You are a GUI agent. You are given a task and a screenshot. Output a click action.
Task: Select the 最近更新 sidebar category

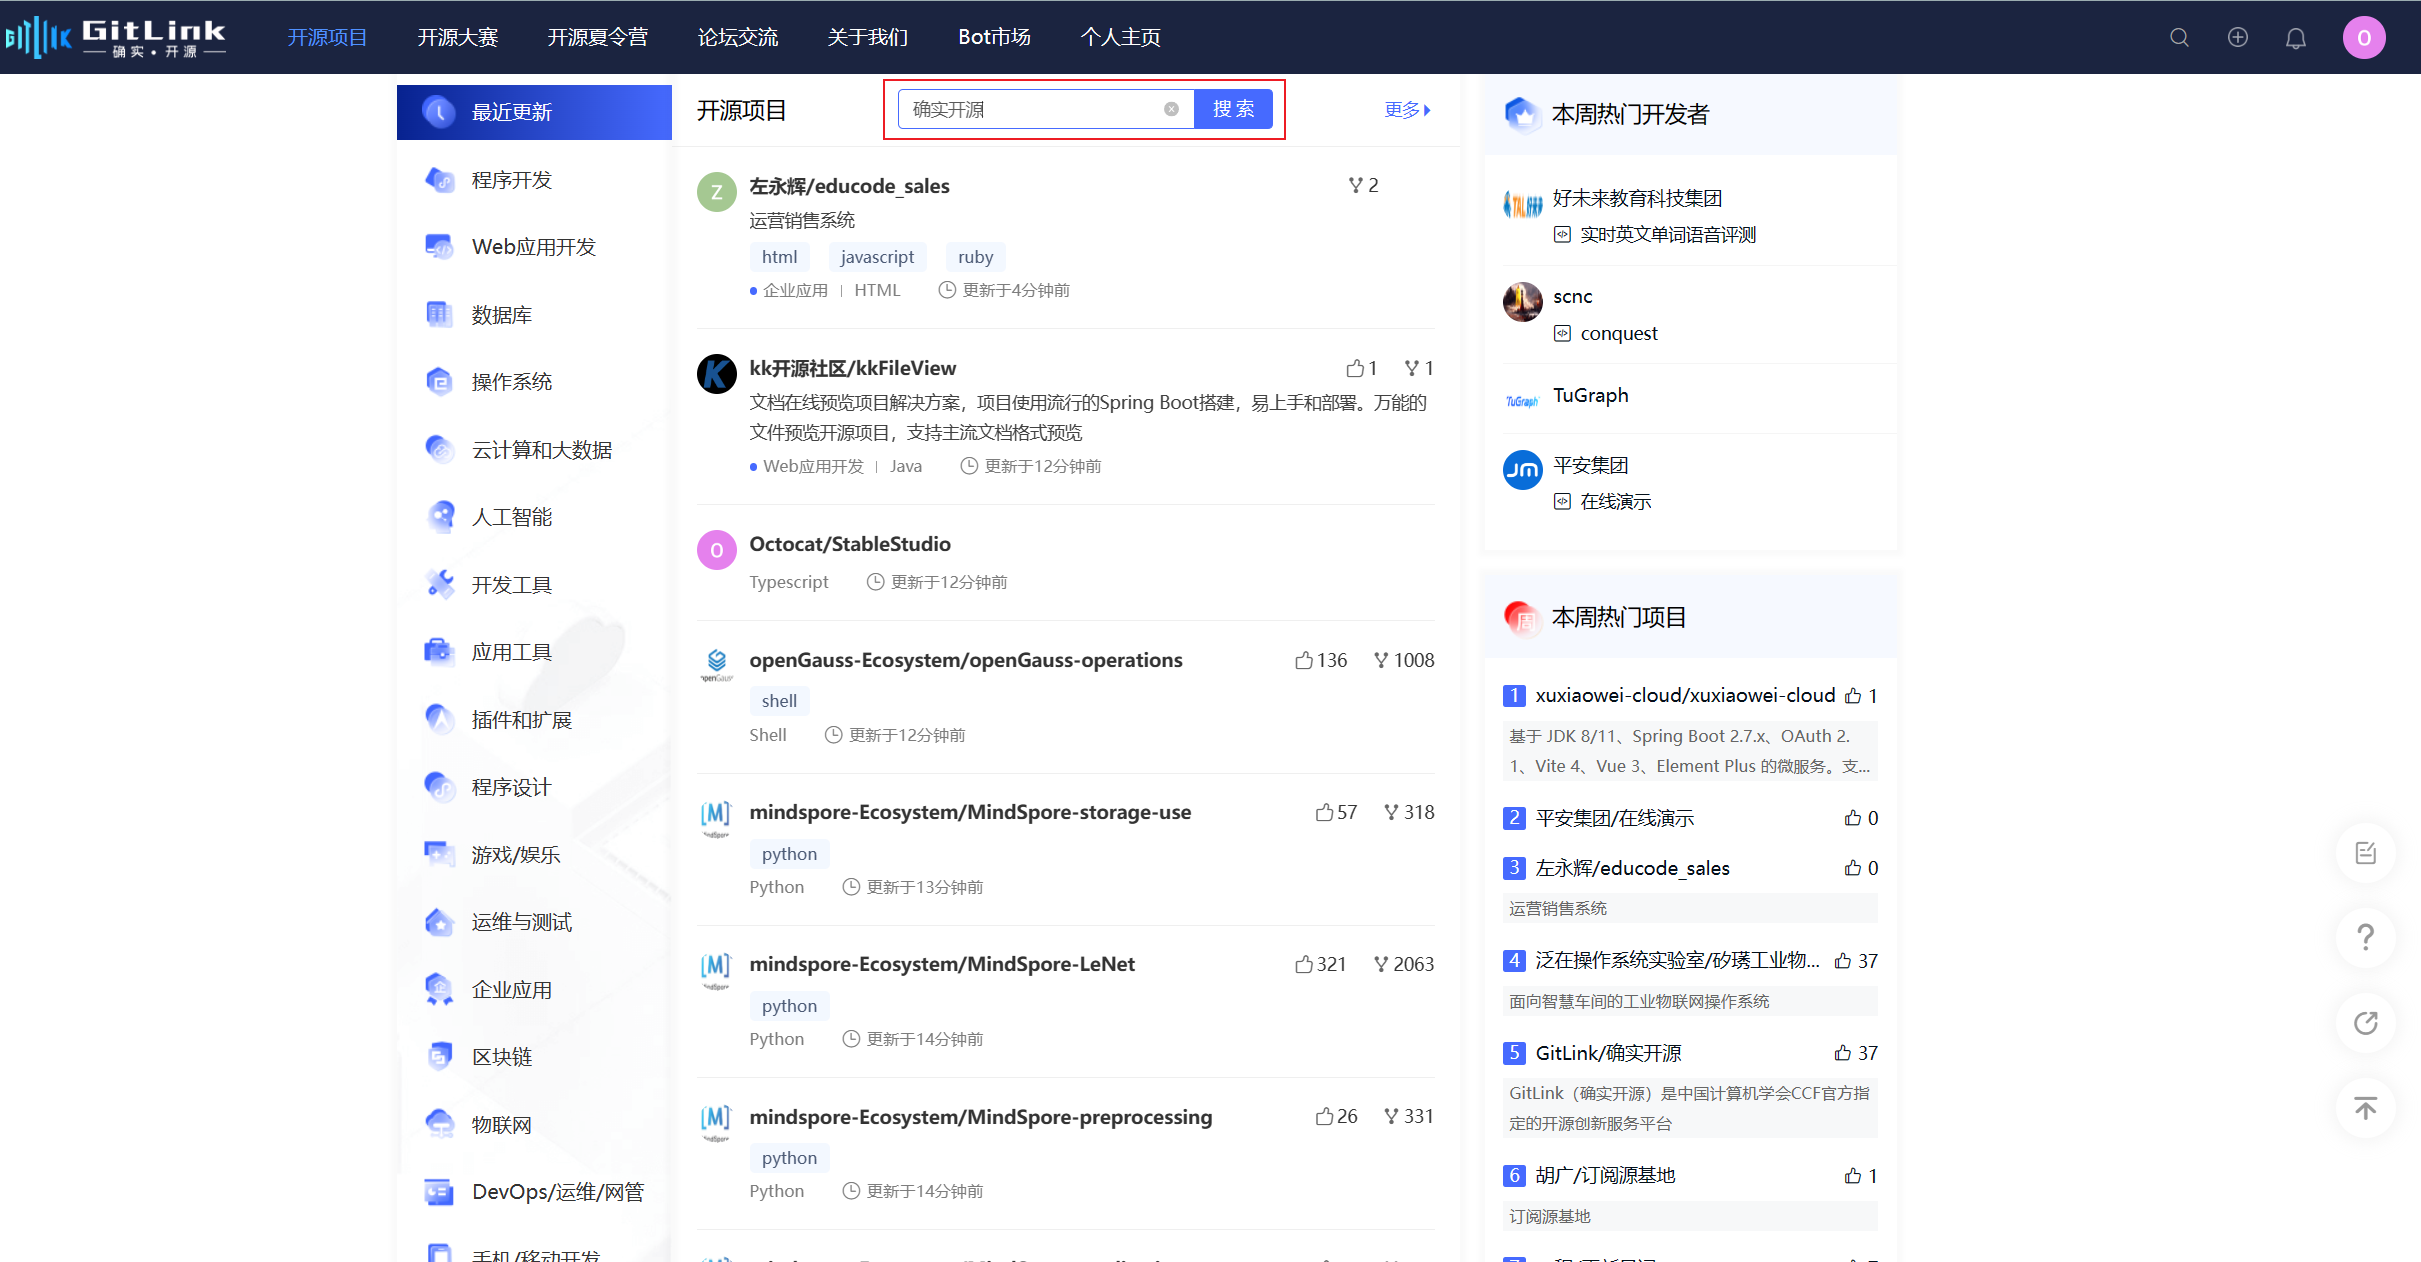(x=534, y=112)
